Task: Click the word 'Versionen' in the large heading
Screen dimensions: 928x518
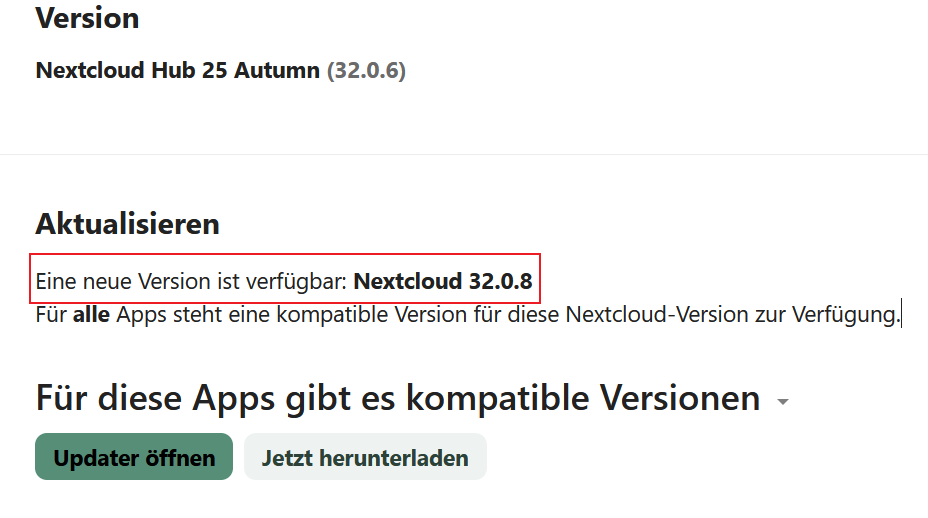Action: click(x=680, y=398)
